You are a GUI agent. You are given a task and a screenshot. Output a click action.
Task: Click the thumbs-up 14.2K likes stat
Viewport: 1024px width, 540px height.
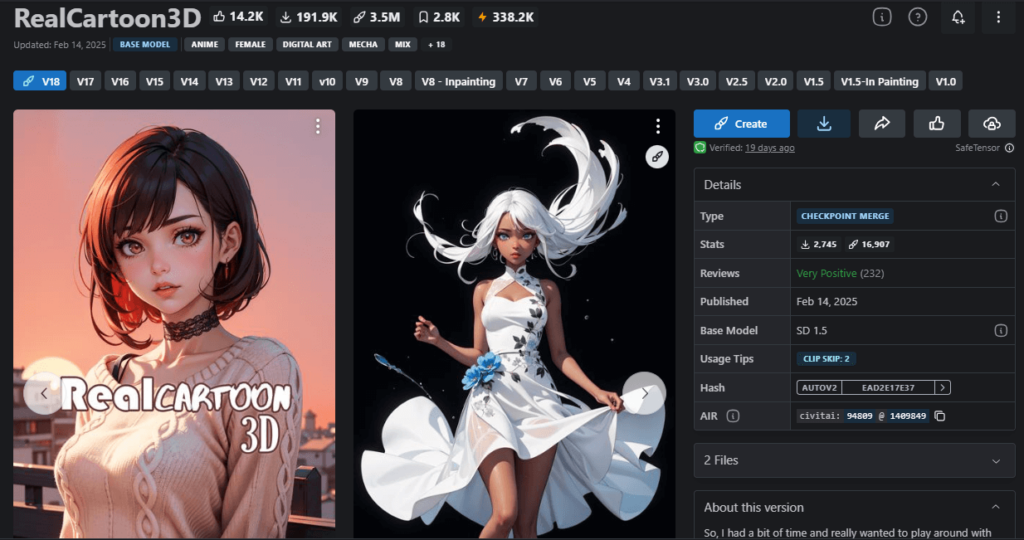238,17
